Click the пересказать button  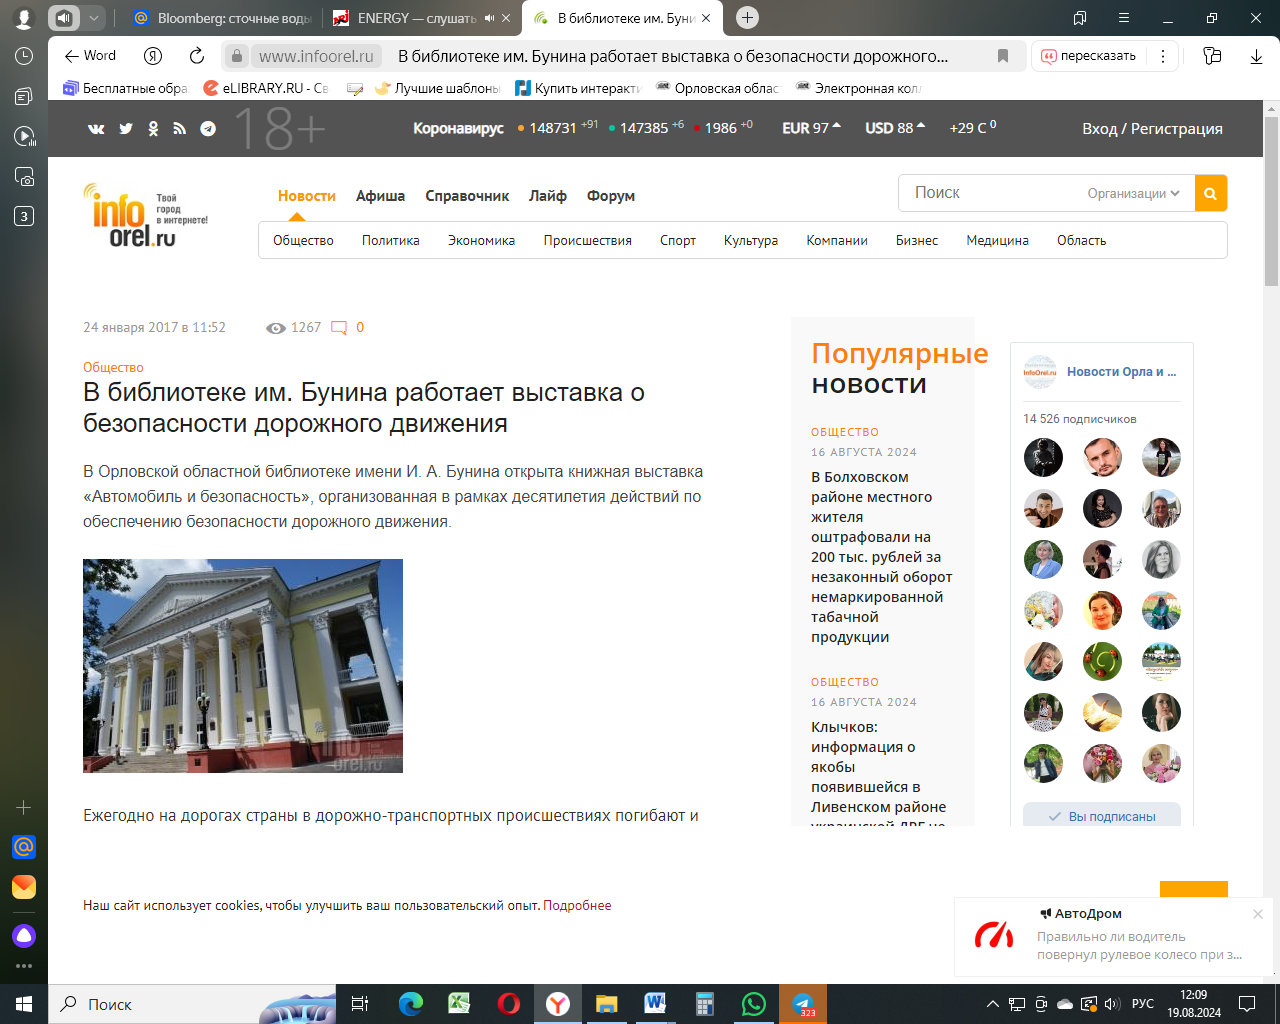click(1088, 56)
